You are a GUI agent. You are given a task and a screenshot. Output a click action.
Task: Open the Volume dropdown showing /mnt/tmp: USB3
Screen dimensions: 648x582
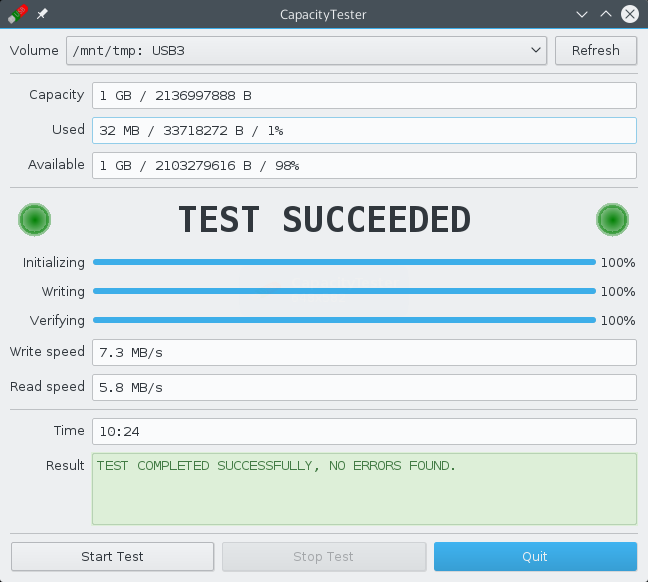pyautogui.click(x=306, y=50)
